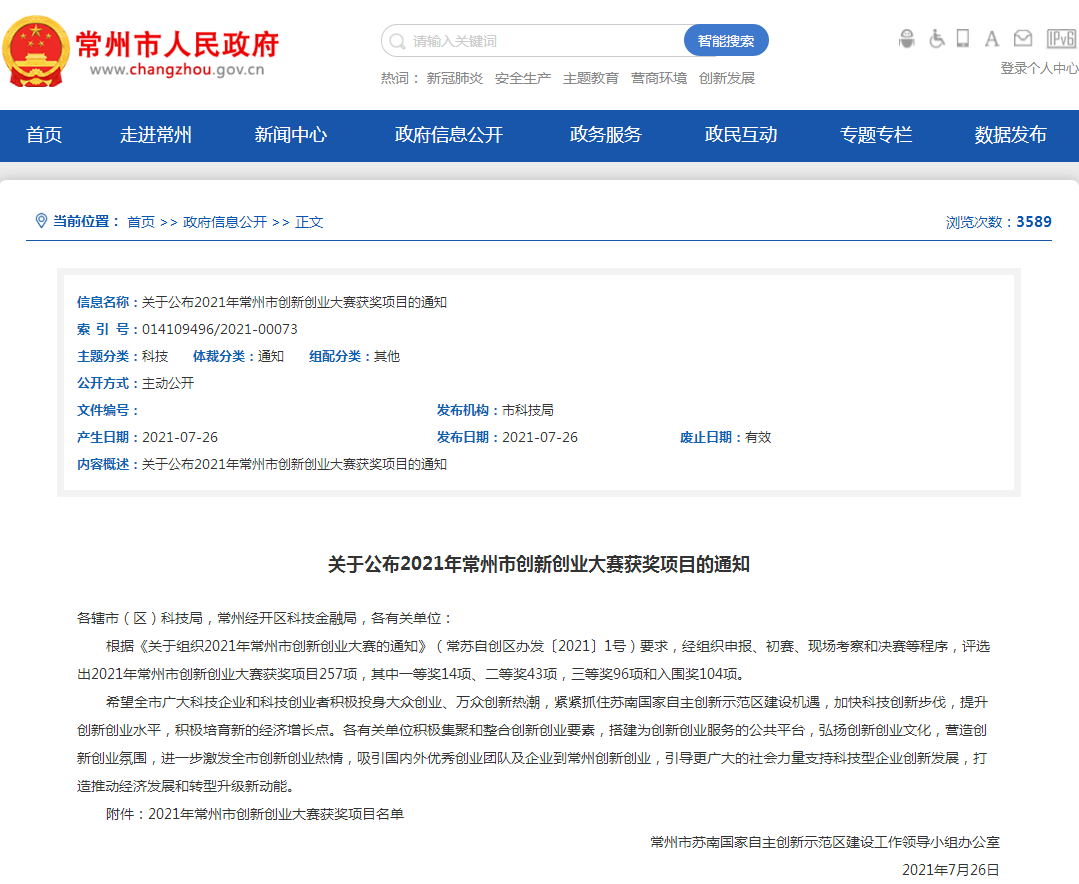
Task: Click 组配分类 value 其他
Action: tap(387, 356)
